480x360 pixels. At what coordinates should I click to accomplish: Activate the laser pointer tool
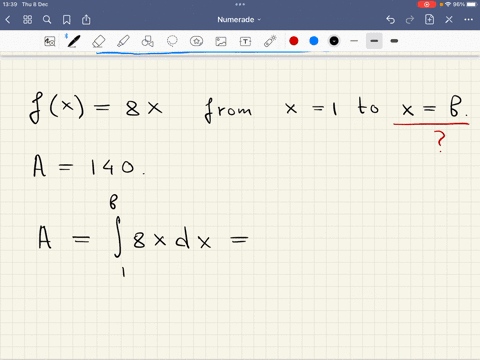270,41
